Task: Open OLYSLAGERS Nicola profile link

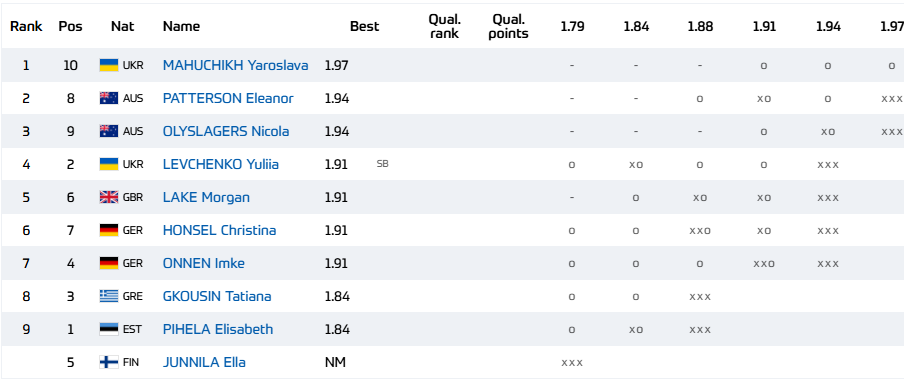Action: point(226,131)
